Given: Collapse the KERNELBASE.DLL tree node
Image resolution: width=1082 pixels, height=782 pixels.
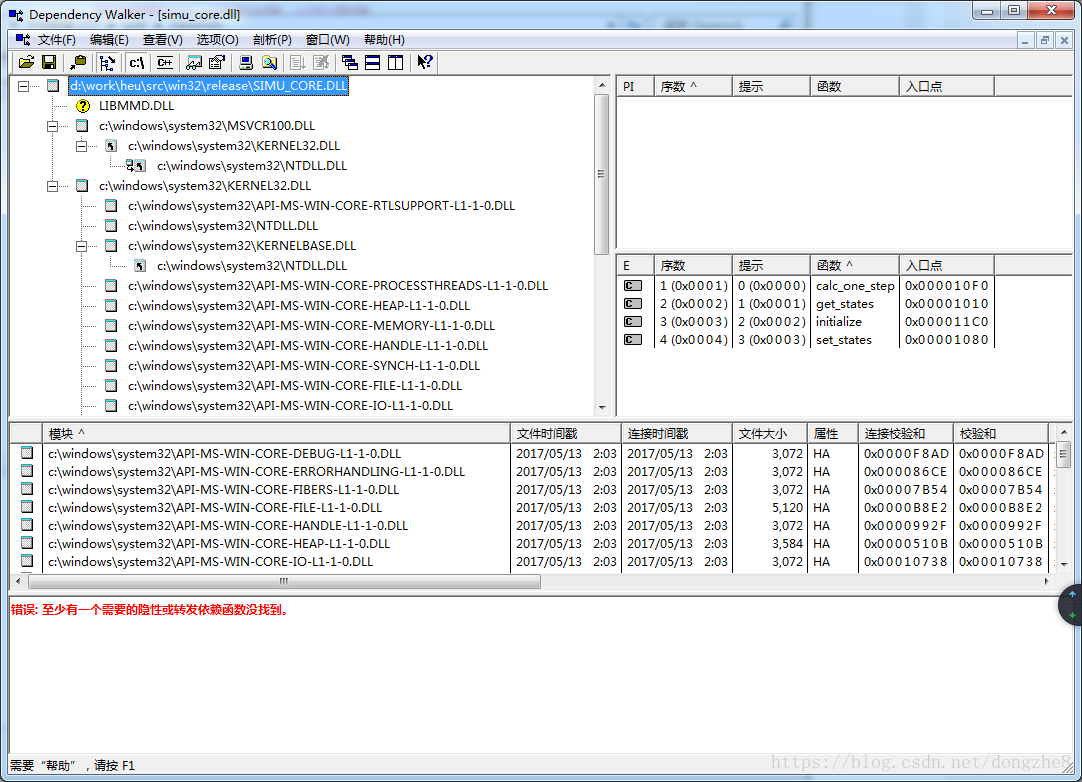Looking at the screenshot, I should (x=82, y=246).
